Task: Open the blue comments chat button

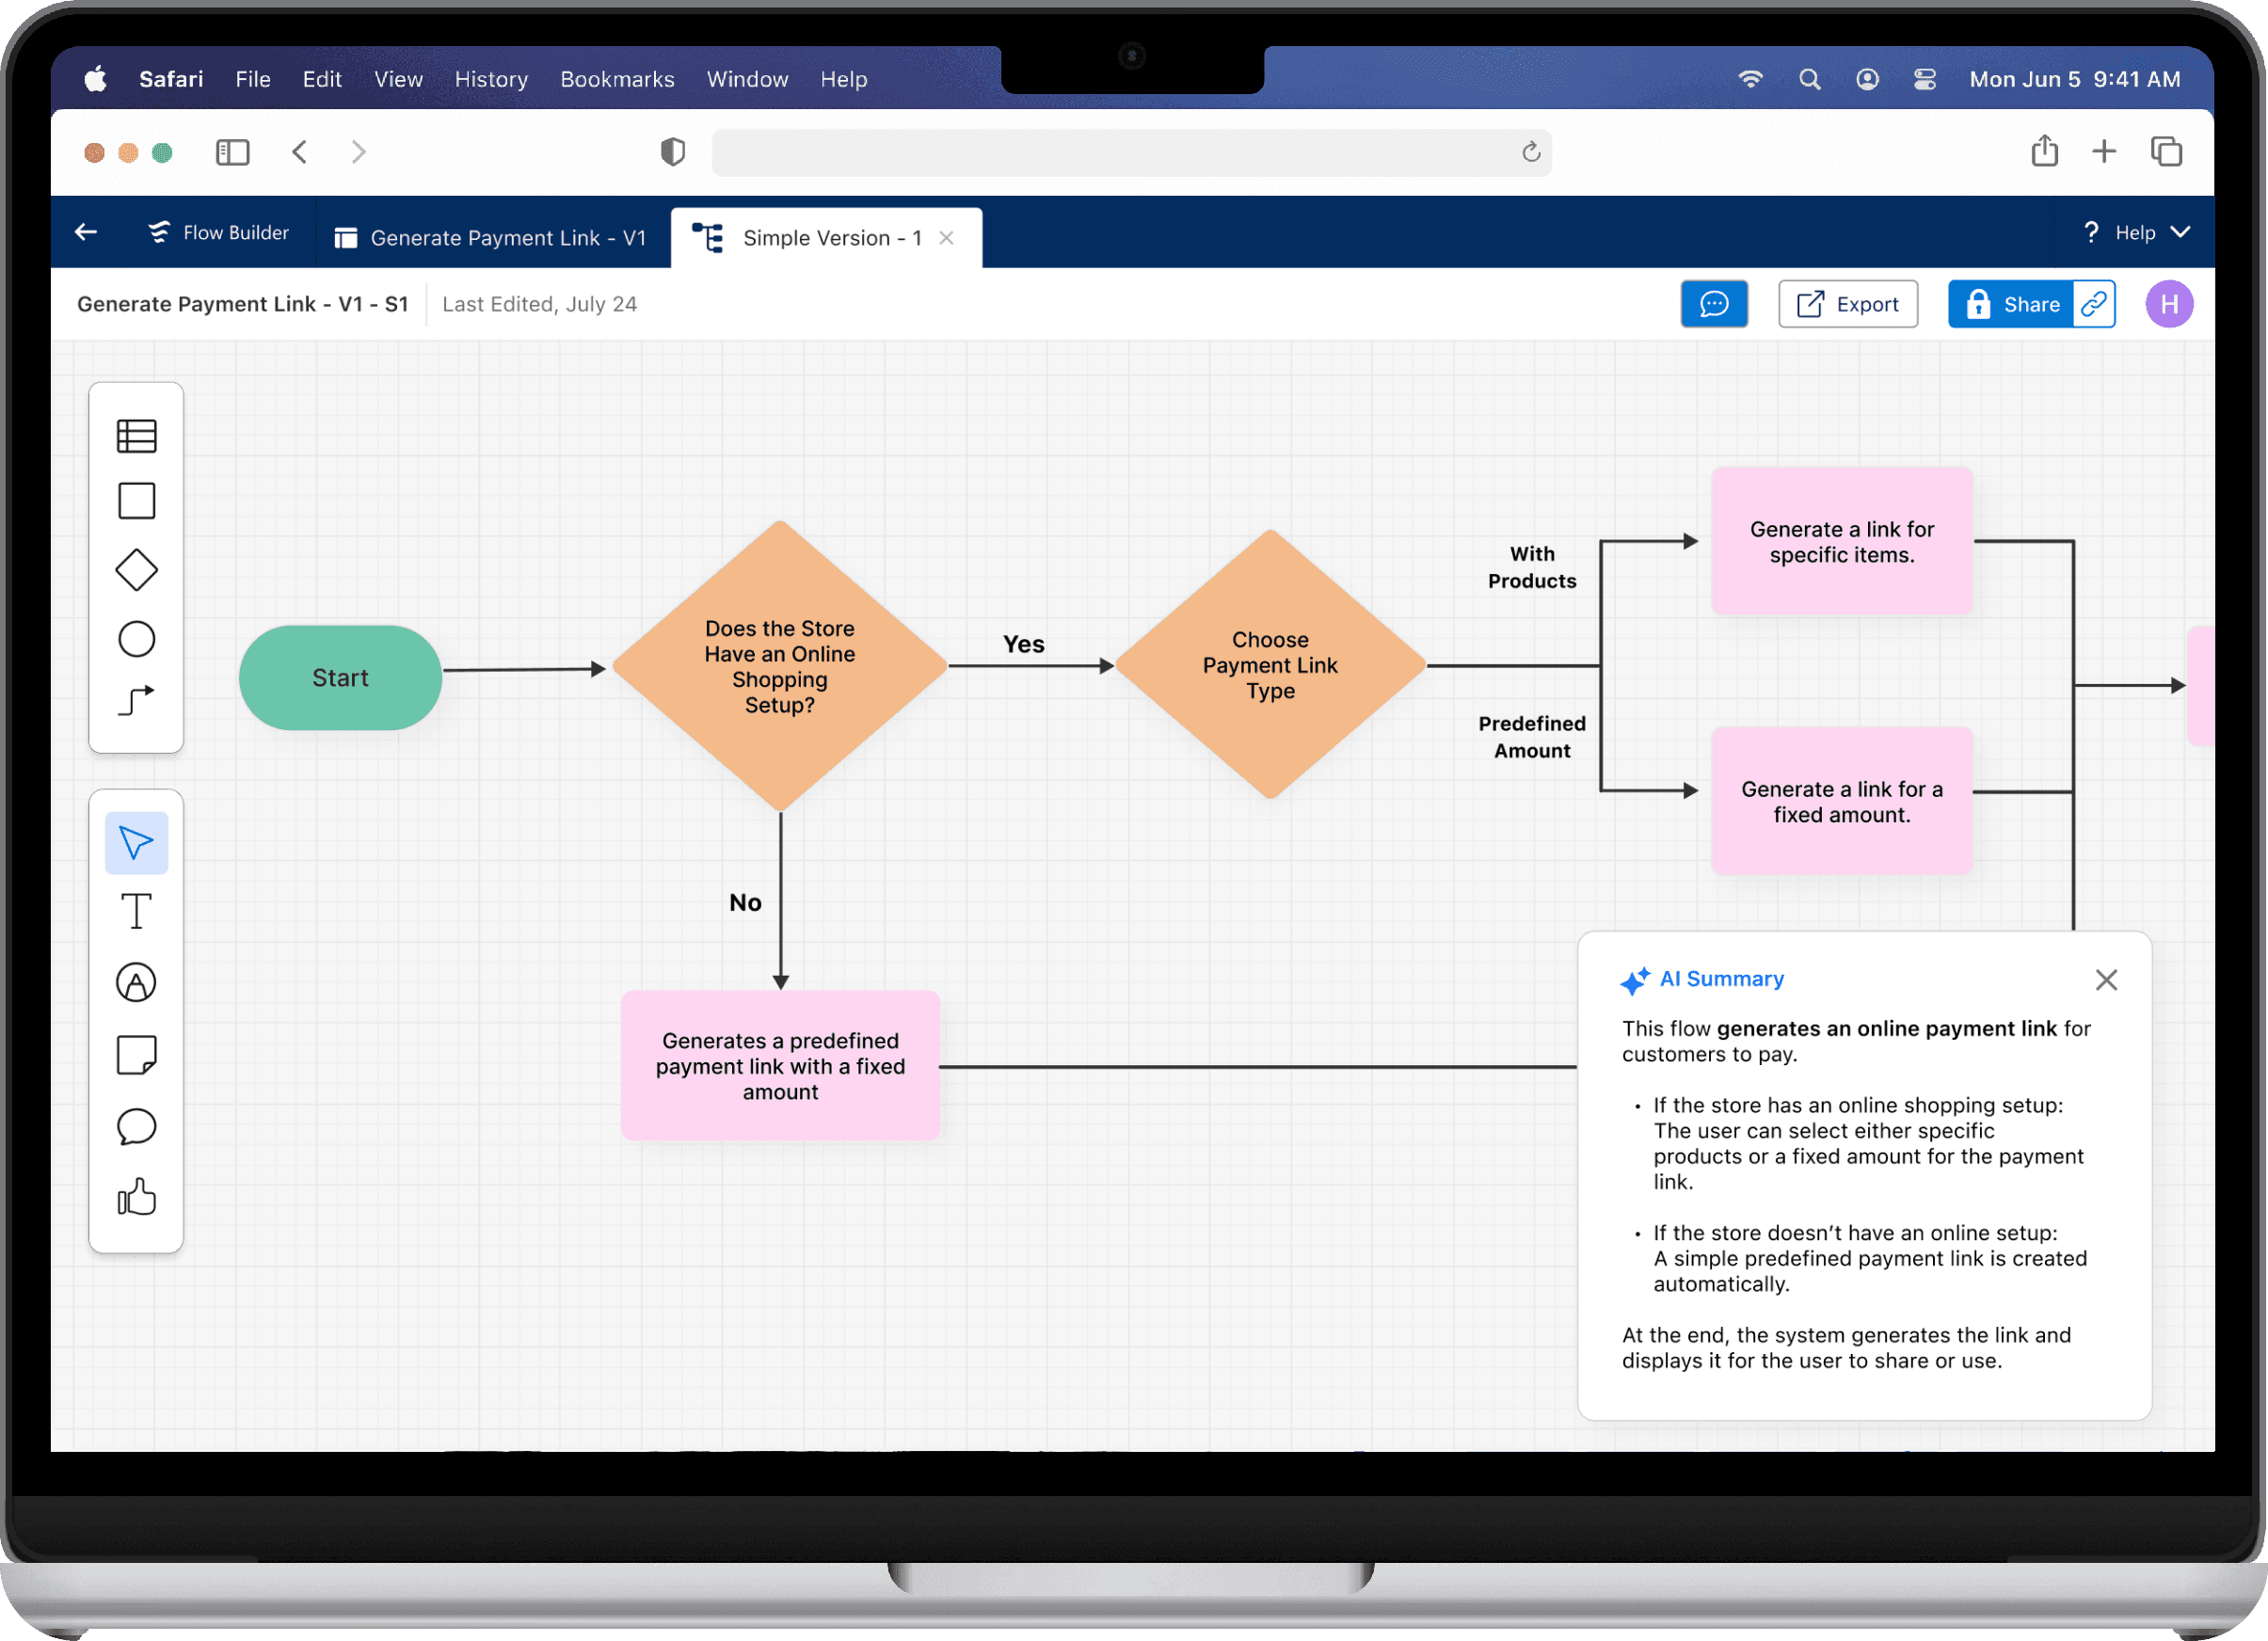Action: click(x=1713, y=304)
